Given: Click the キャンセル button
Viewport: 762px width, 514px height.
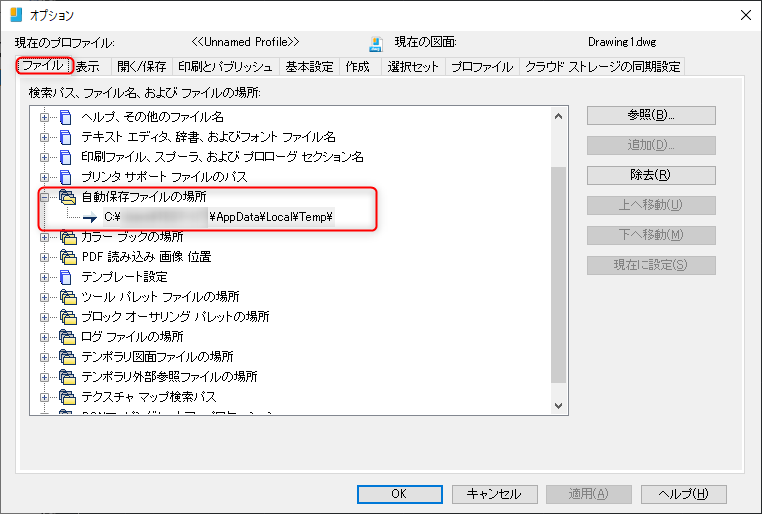Looking at the screenshot, I should (x=494, y=494).
